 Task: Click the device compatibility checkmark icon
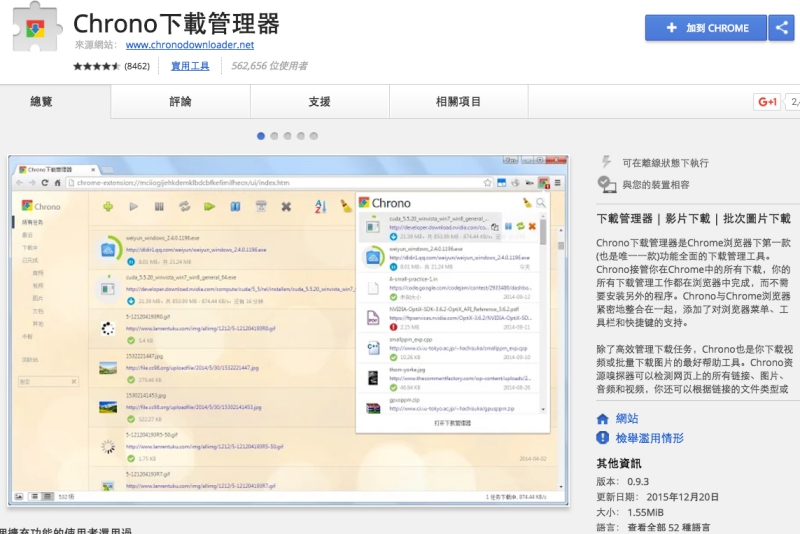tap(606, 184)
